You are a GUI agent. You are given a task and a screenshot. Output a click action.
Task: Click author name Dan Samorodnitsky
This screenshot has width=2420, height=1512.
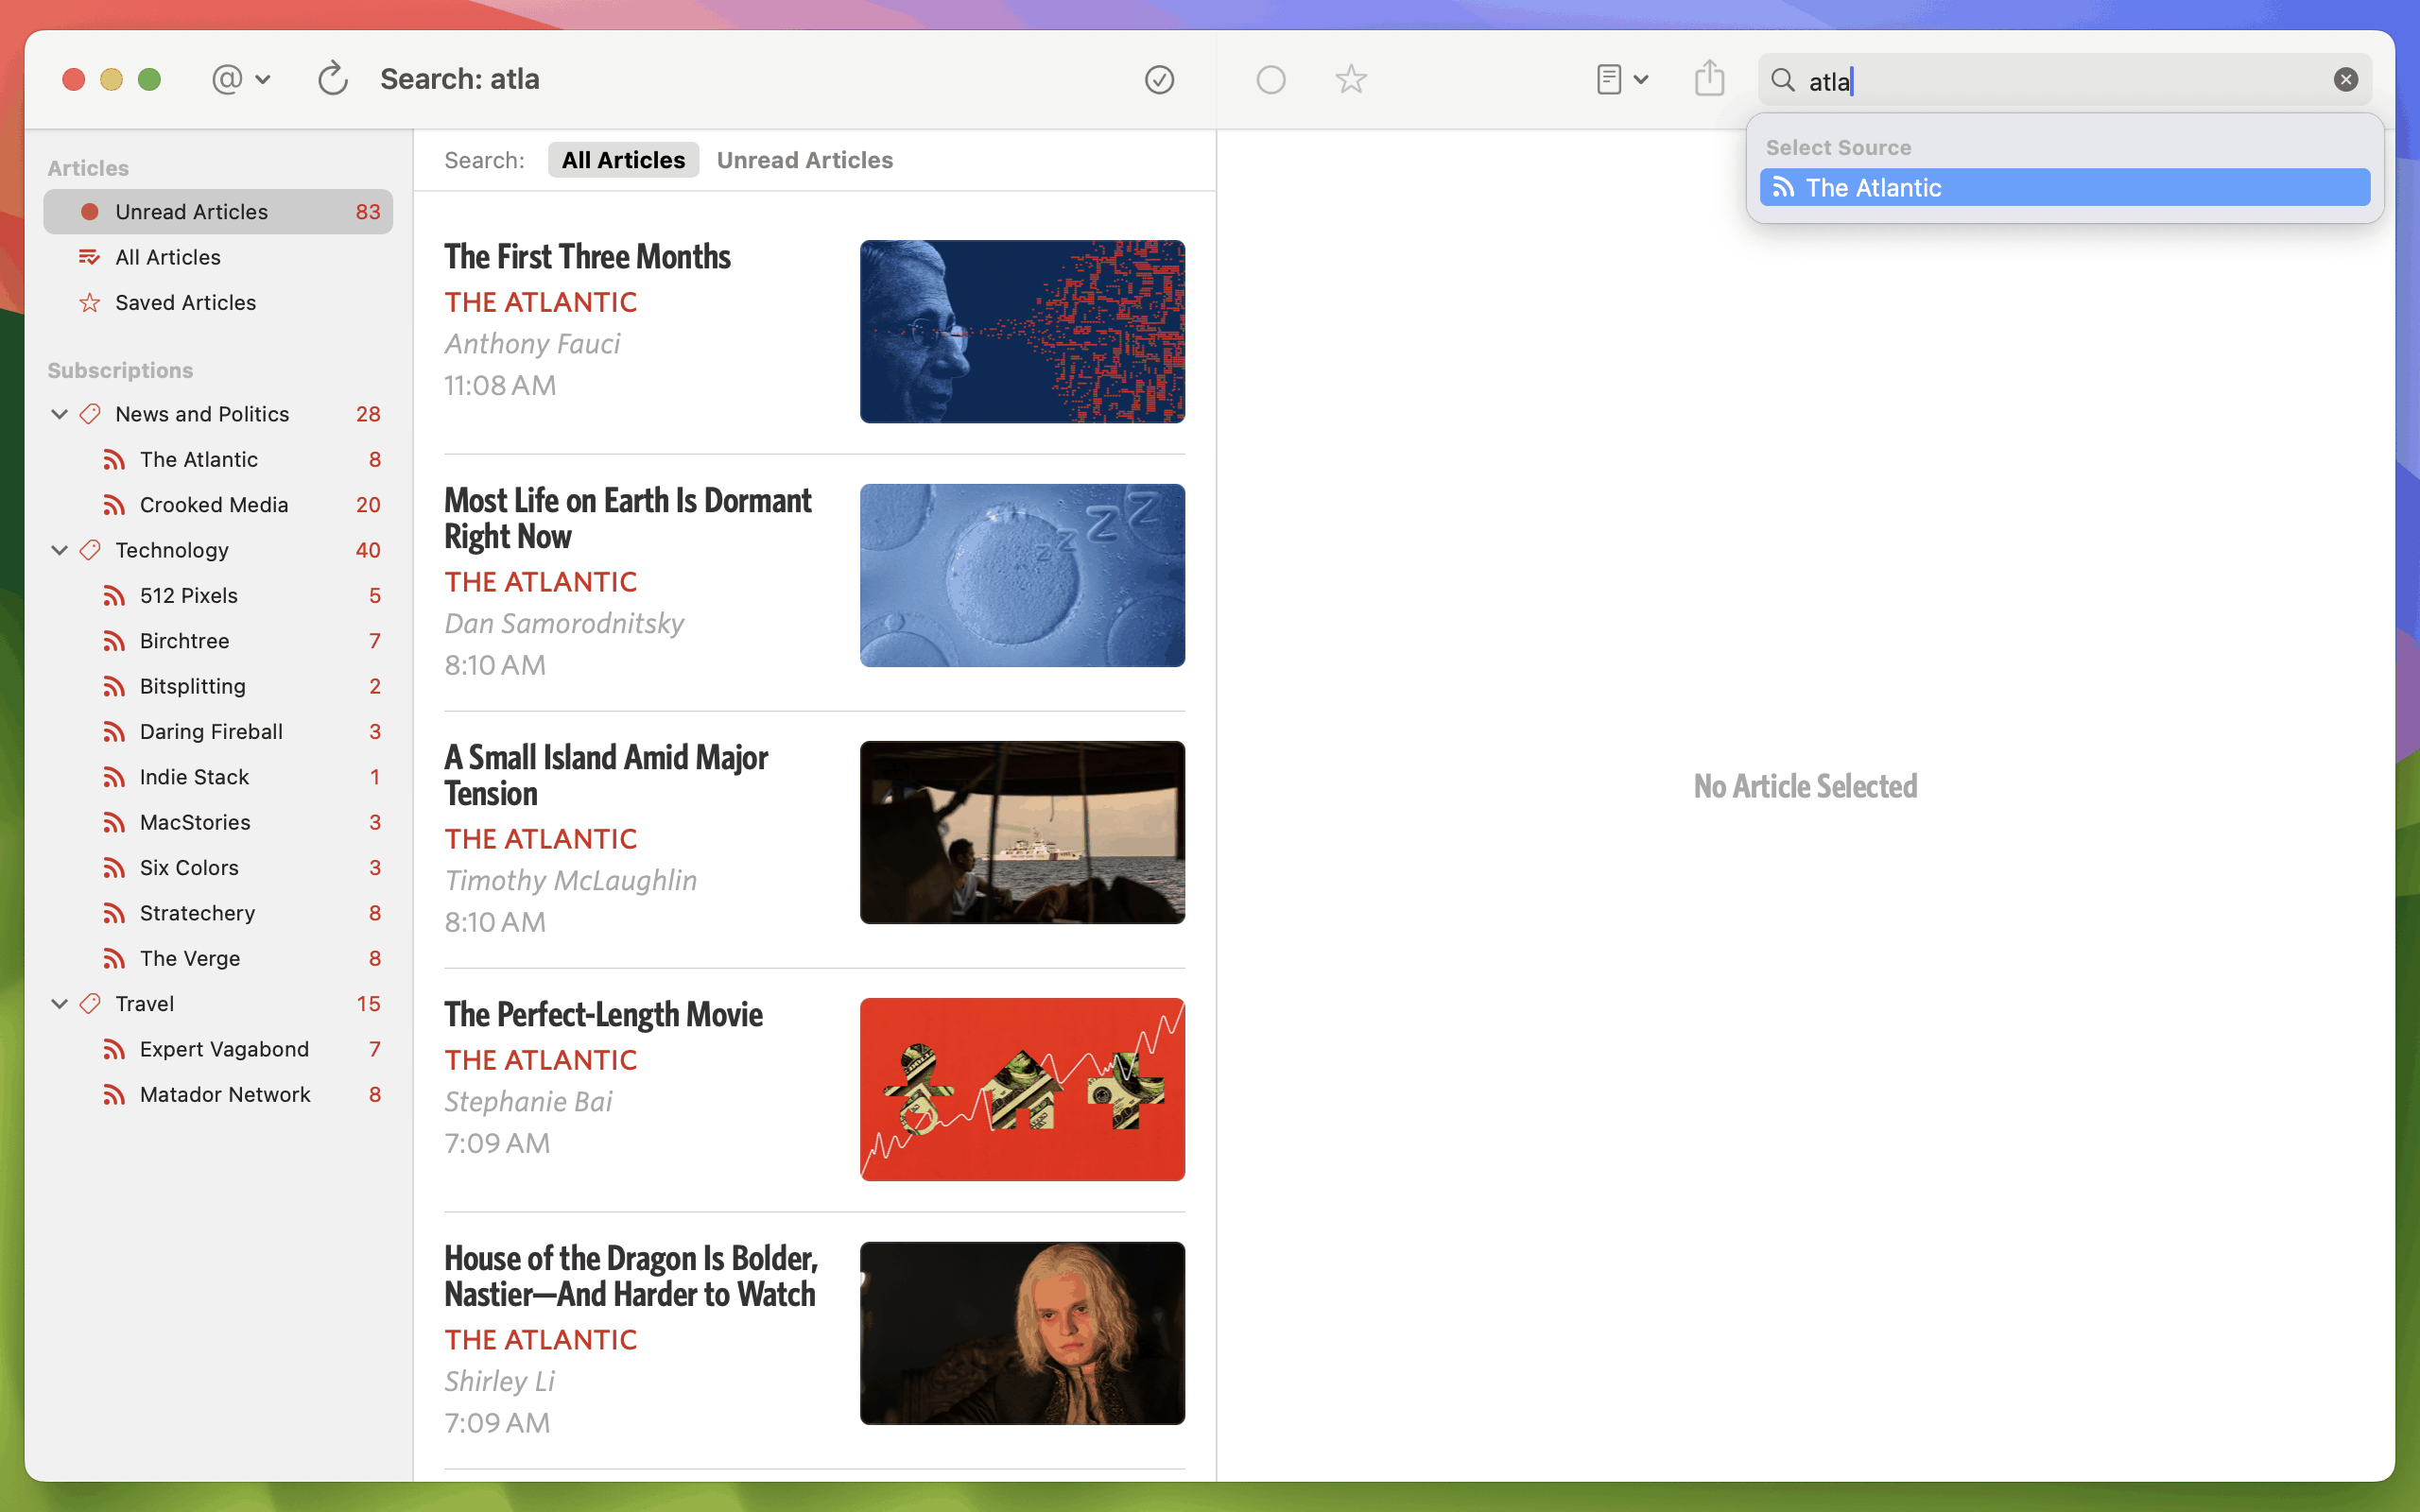(564, 623)
